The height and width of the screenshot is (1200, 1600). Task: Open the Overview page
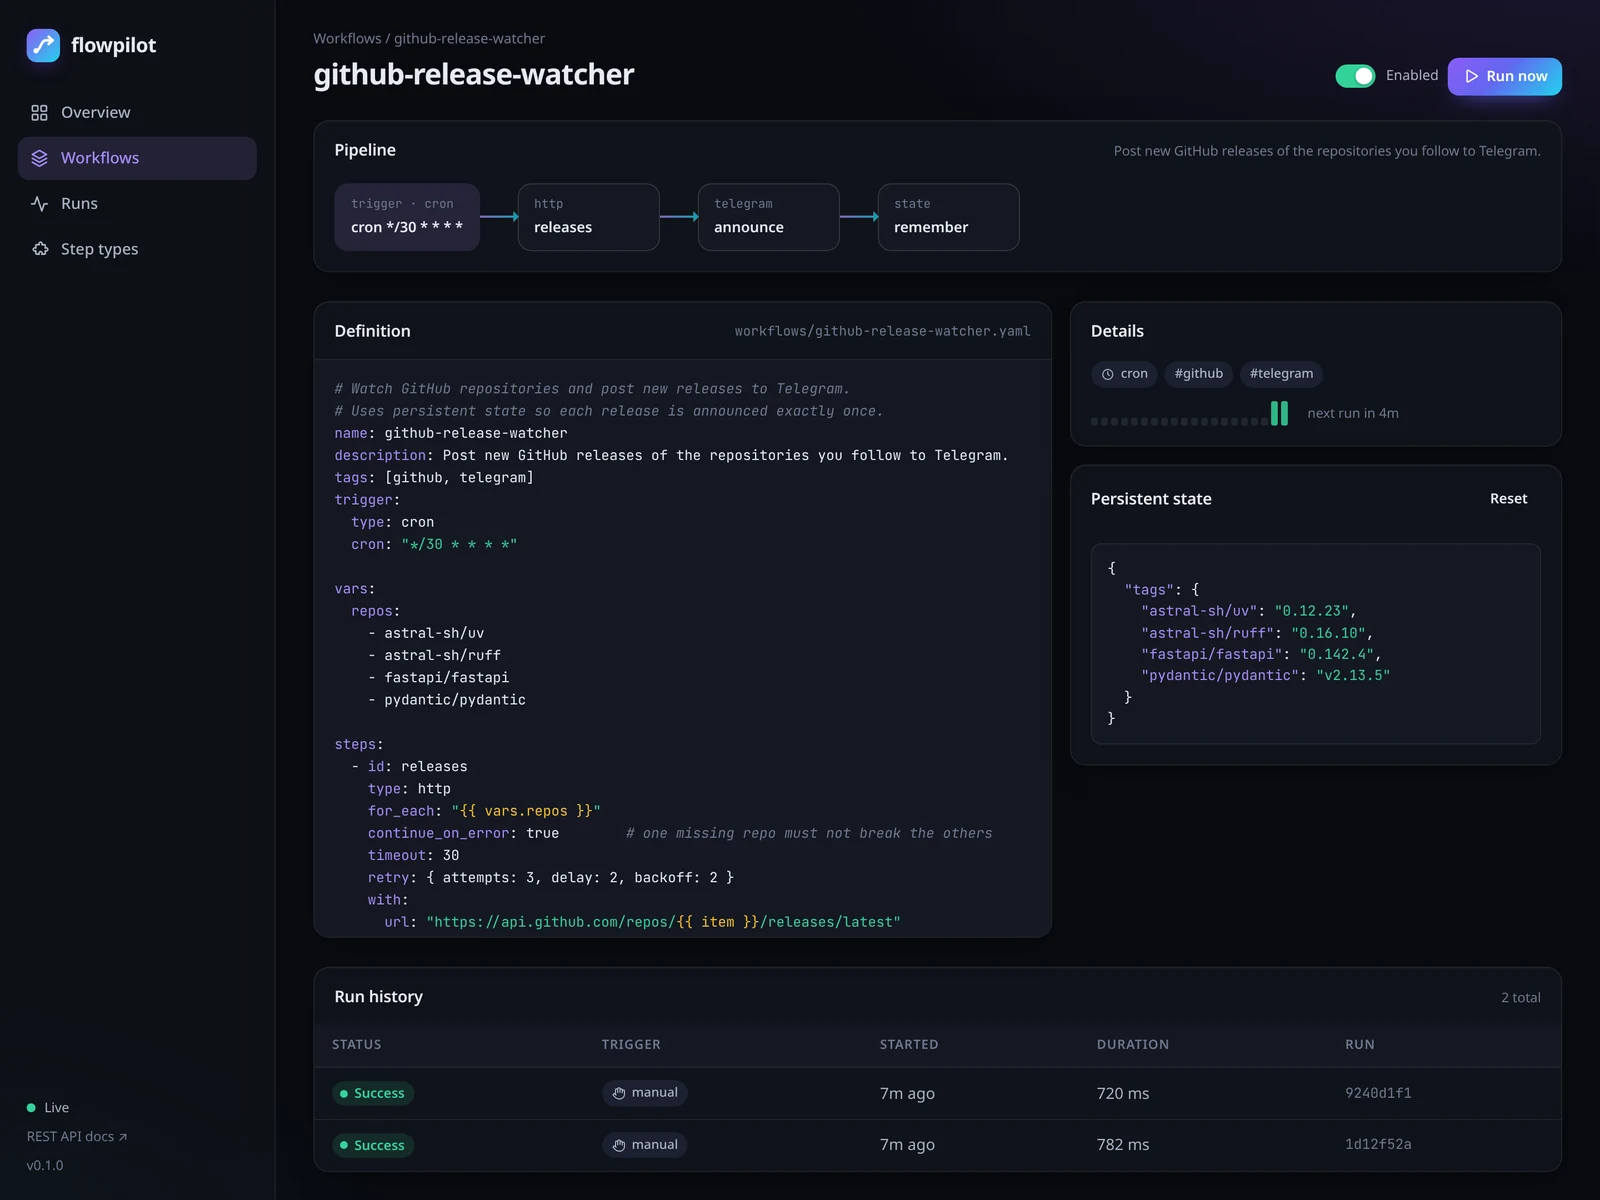(137, 113)
